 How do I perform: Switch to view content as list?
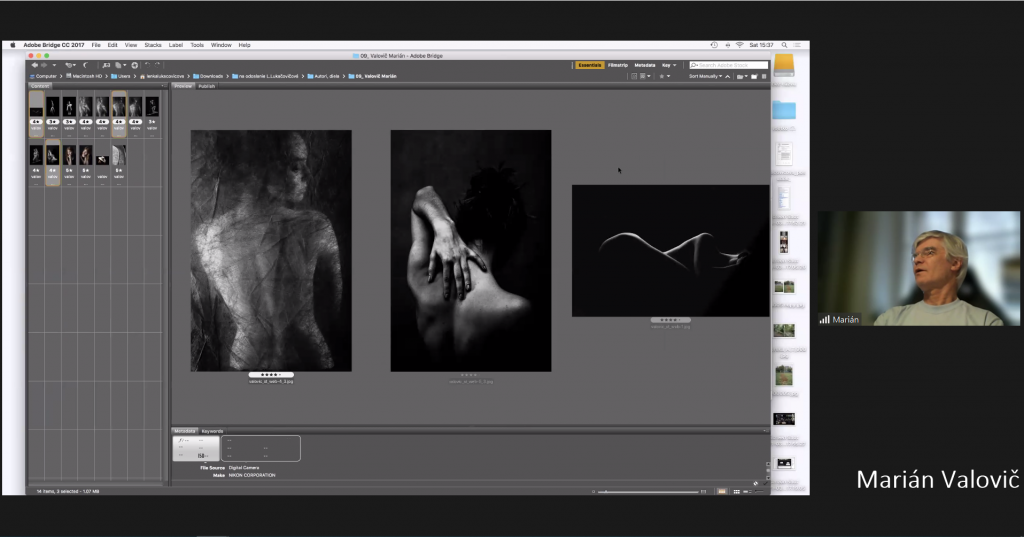coord(759,491)
